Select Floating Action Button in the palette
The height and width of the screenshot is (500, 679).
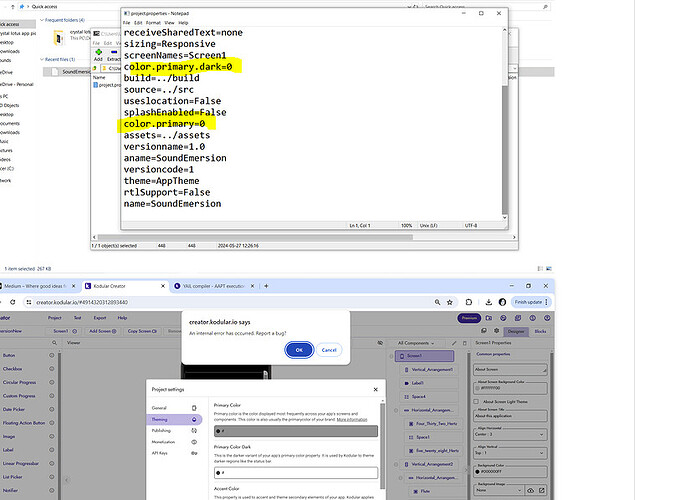click(24, 423)
